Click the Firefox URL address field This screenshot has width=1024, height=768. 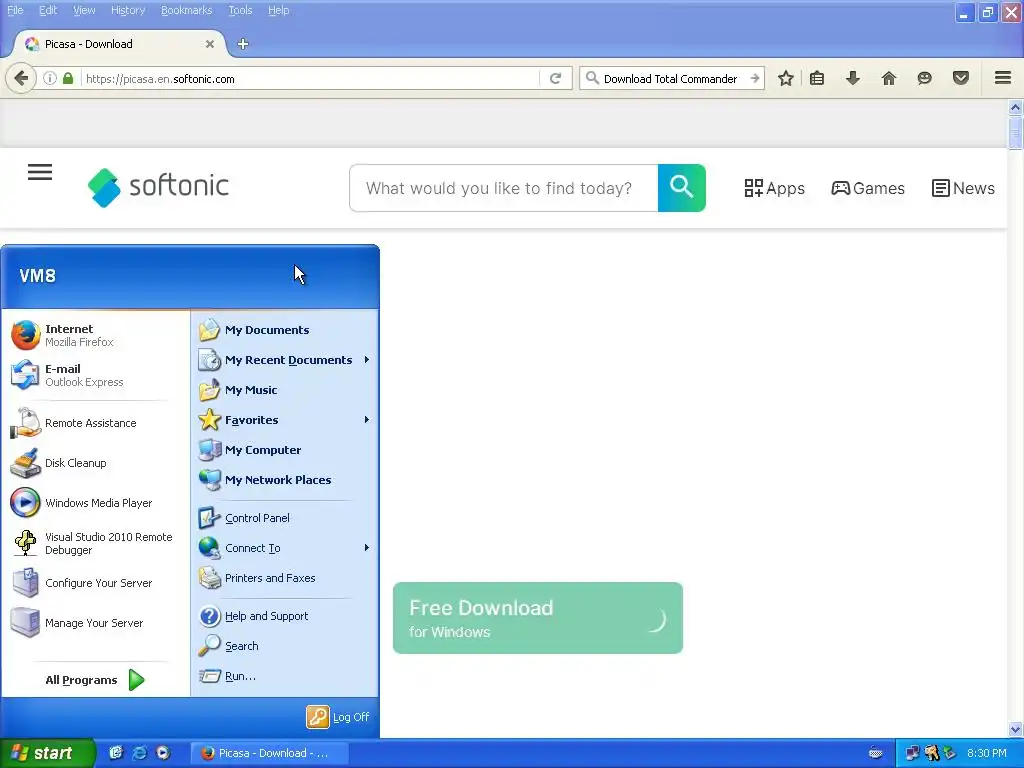311,78
